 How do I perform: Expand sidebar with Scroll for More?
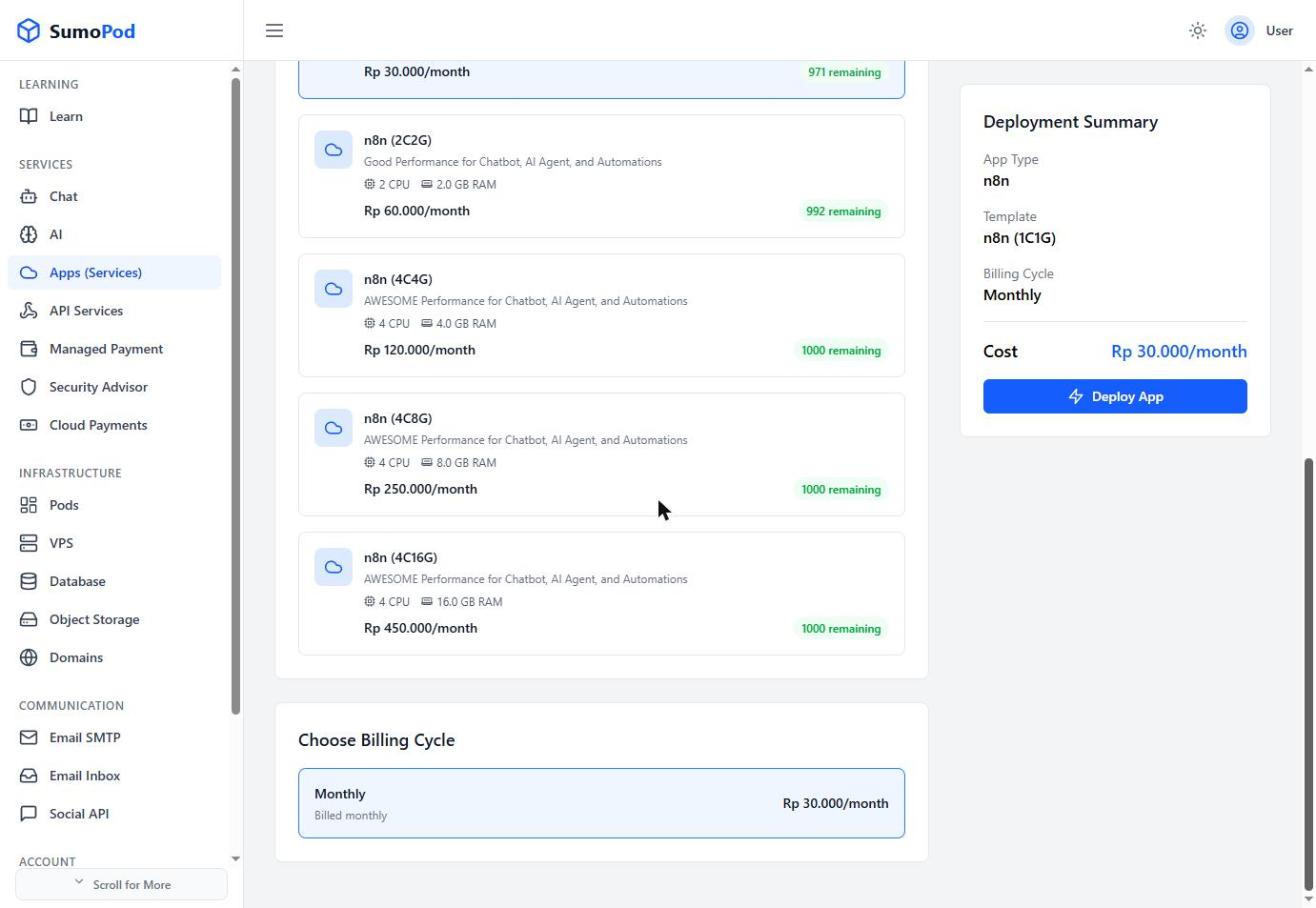[x=121, y=884]
